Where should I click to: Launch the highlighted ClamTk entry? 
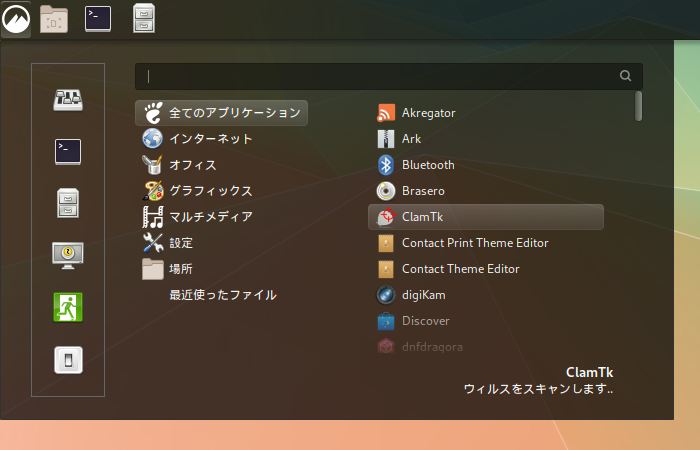click(486, 217)
